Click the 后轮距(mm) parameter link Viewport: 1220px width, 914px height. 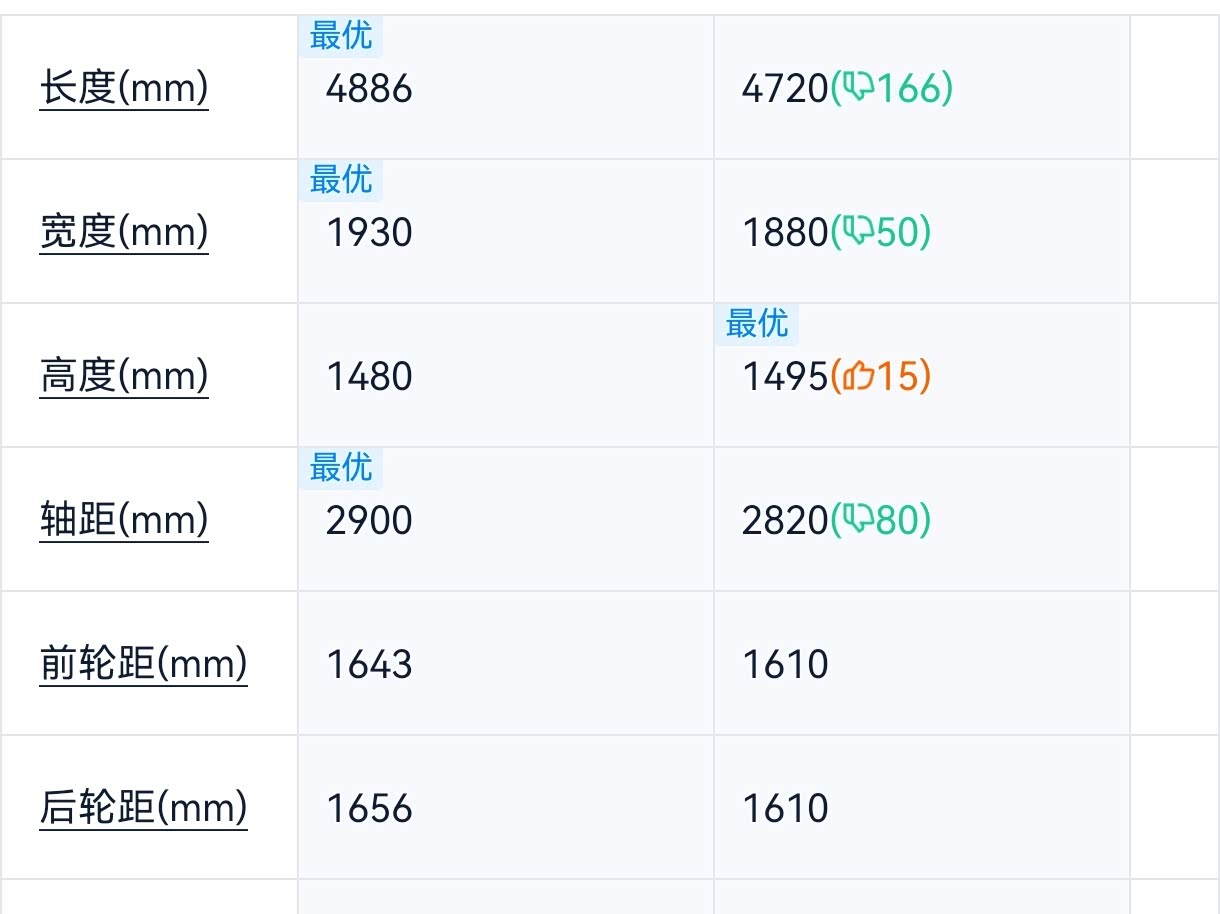(x=143, y=809)
